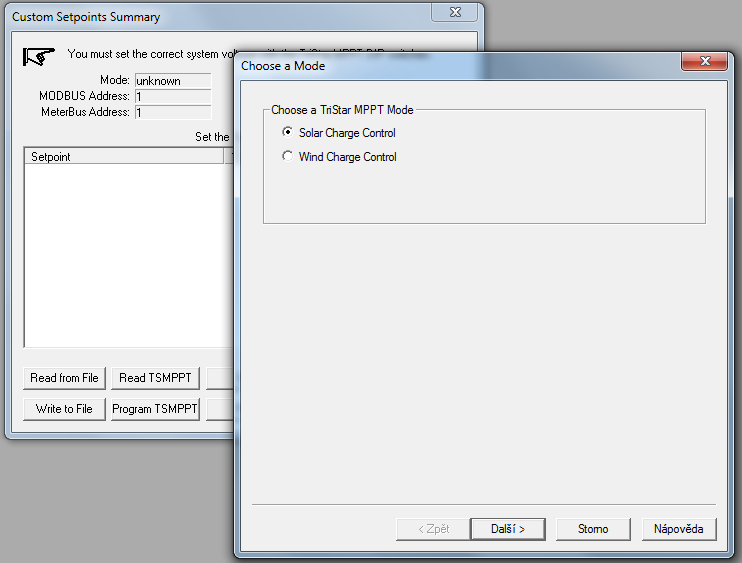Close the Choose a Mode dialog

coord(705,61)
